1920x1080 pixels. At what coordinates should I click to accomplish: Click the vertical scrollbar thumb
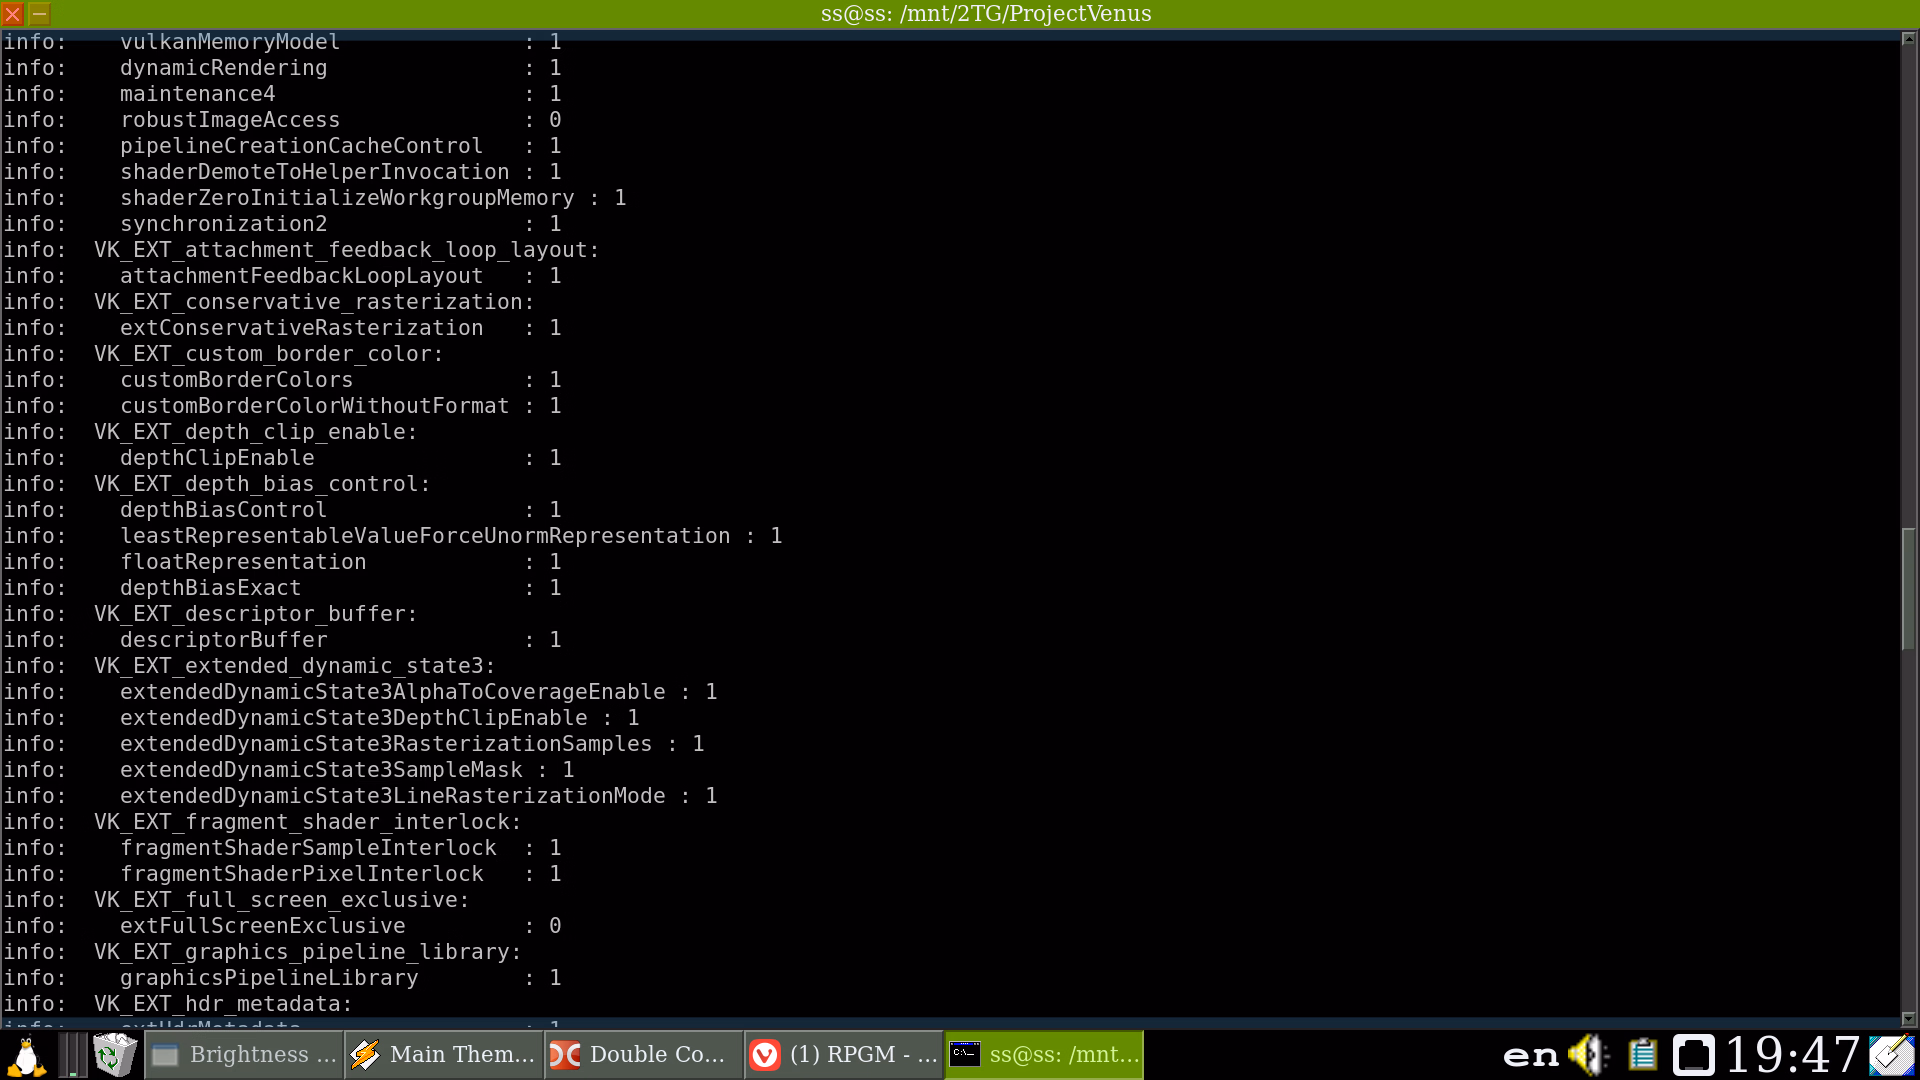tap(1908, 588)
